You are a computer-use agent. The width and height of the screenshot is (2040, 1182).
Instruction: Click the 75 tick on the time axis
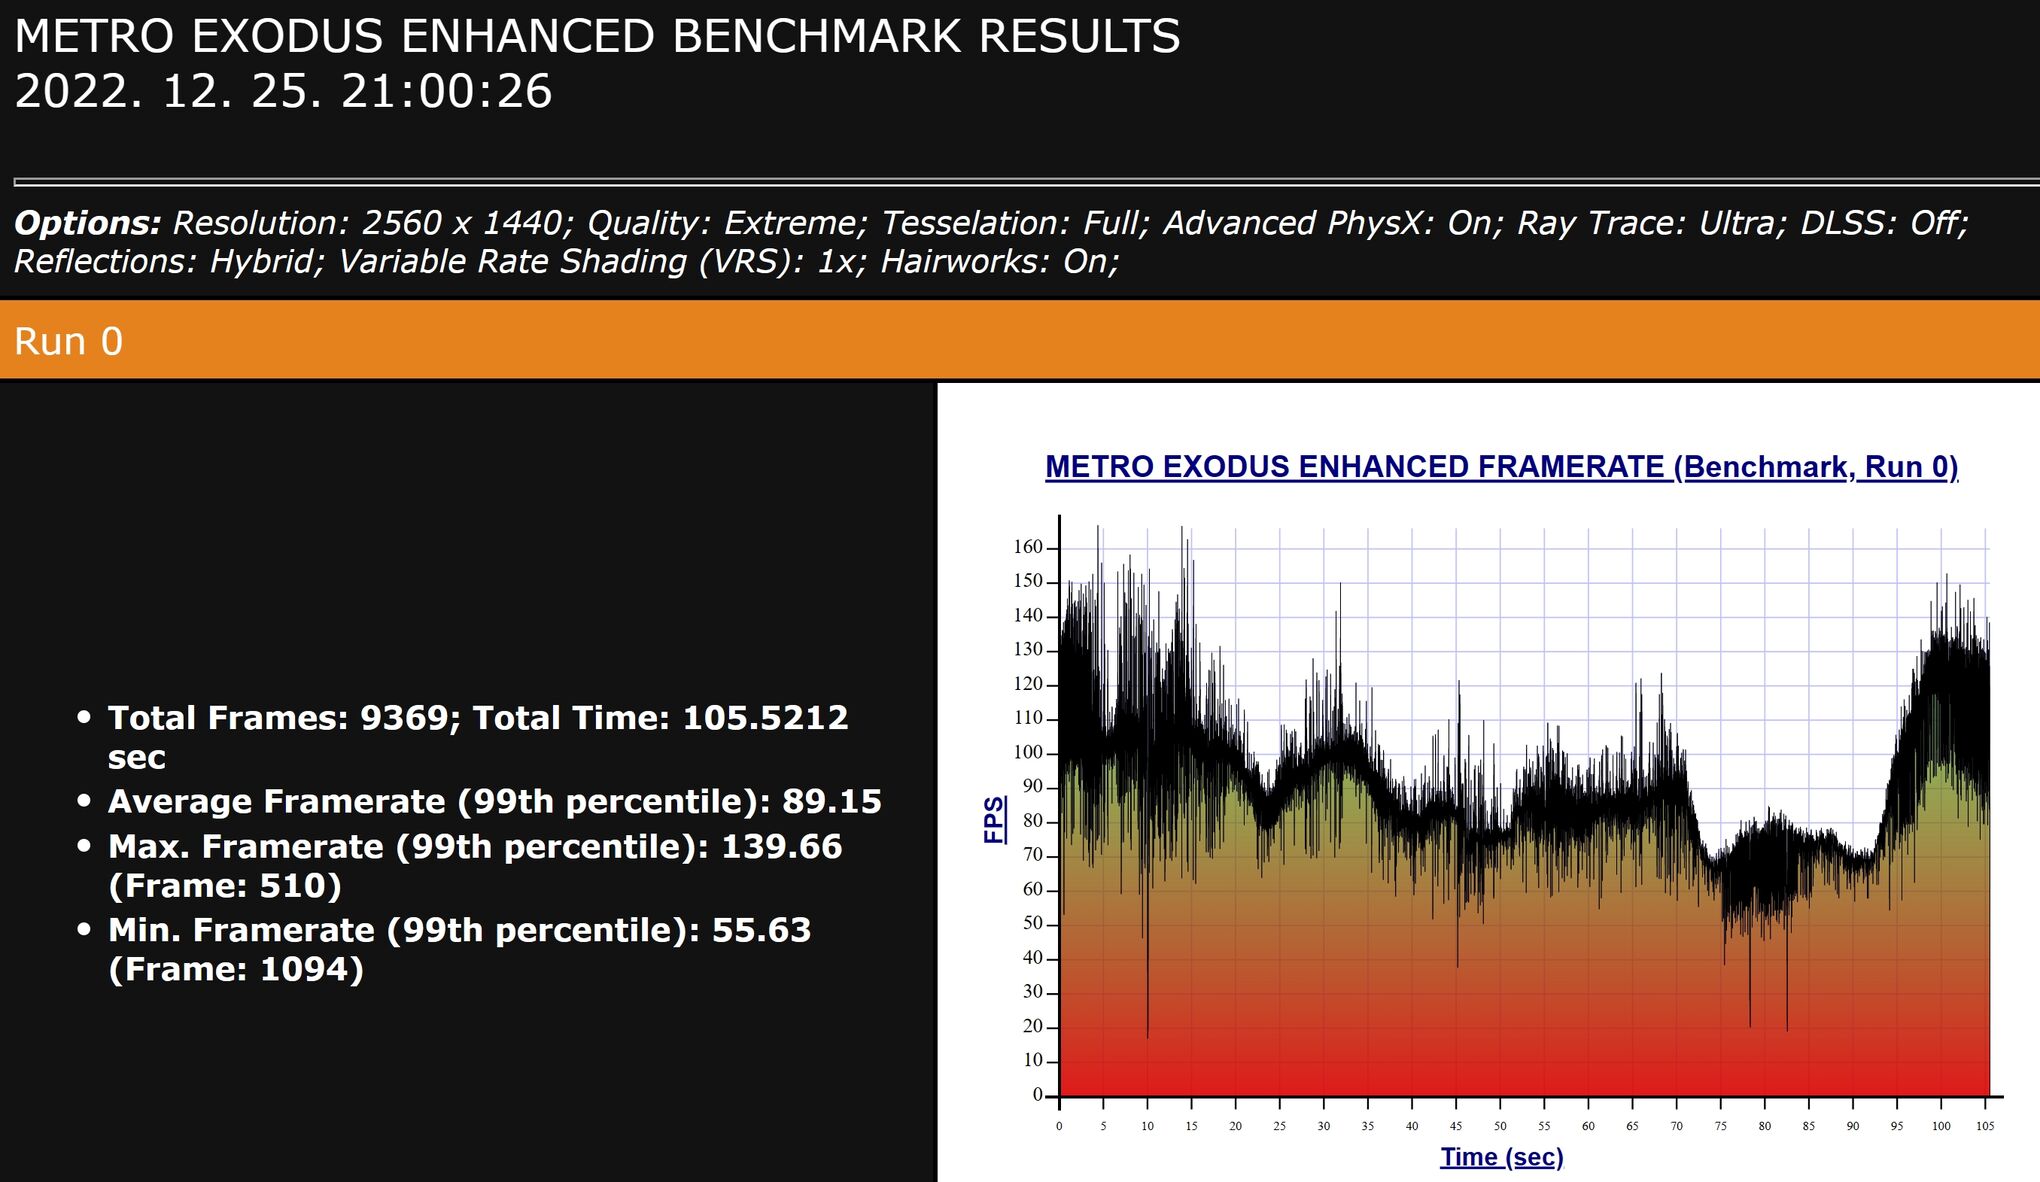point(1721,1126)
